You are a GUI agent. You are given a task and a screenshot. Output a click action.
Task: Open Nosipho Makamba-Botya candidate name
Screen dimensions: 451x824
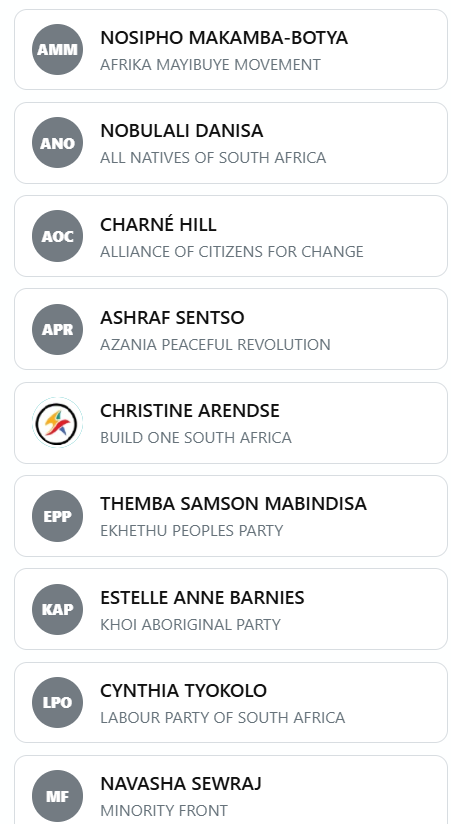point(224,38)
